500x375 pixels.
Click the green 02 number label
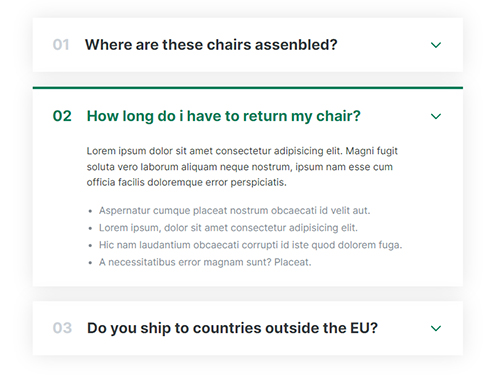pos(62,116)
